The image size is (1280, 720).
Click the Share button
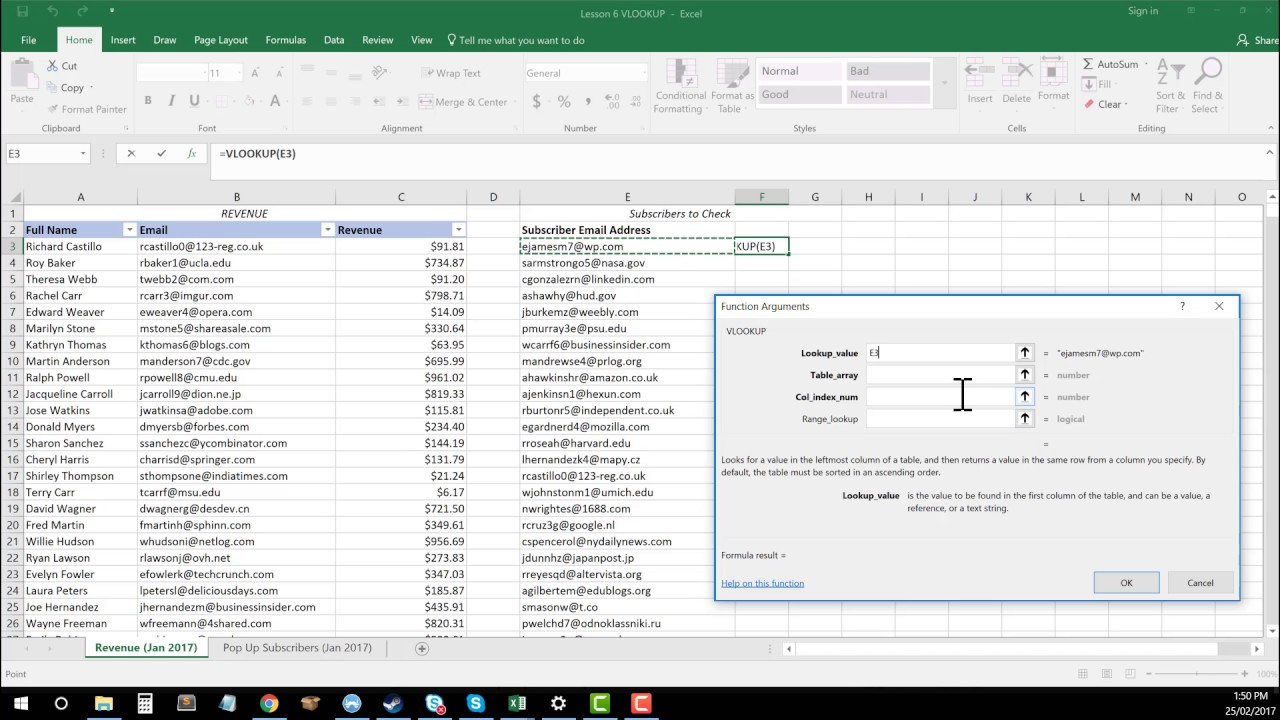coord(1257,40)
